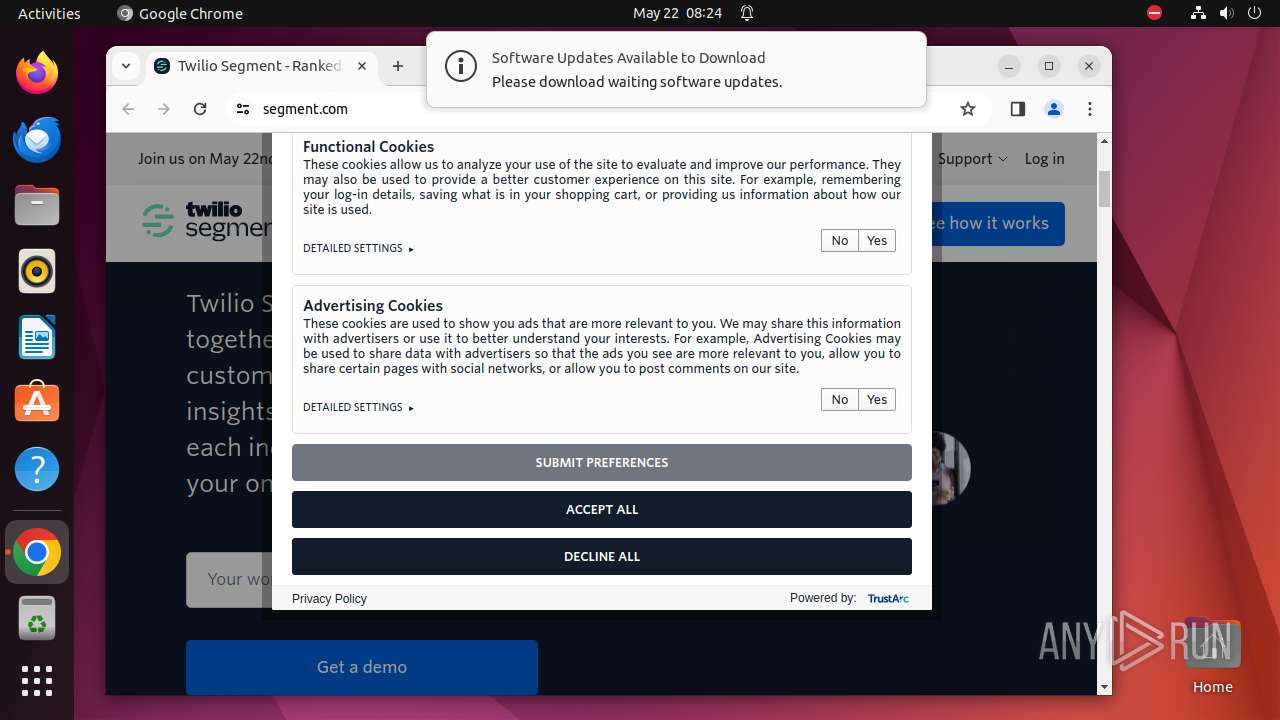Click Get a demo button
This screenshot has height=720, width=1280.
pyautogui.click(x=362, y=667)
